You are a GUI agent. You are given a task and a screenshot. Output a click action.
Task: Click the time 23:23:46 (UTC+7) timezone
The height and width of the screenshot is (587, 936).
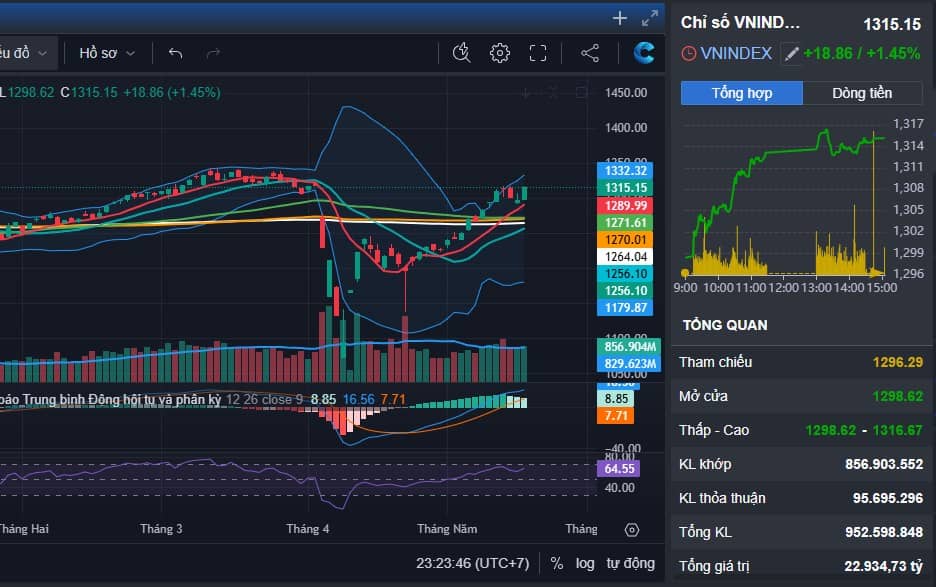coord(472,563)
